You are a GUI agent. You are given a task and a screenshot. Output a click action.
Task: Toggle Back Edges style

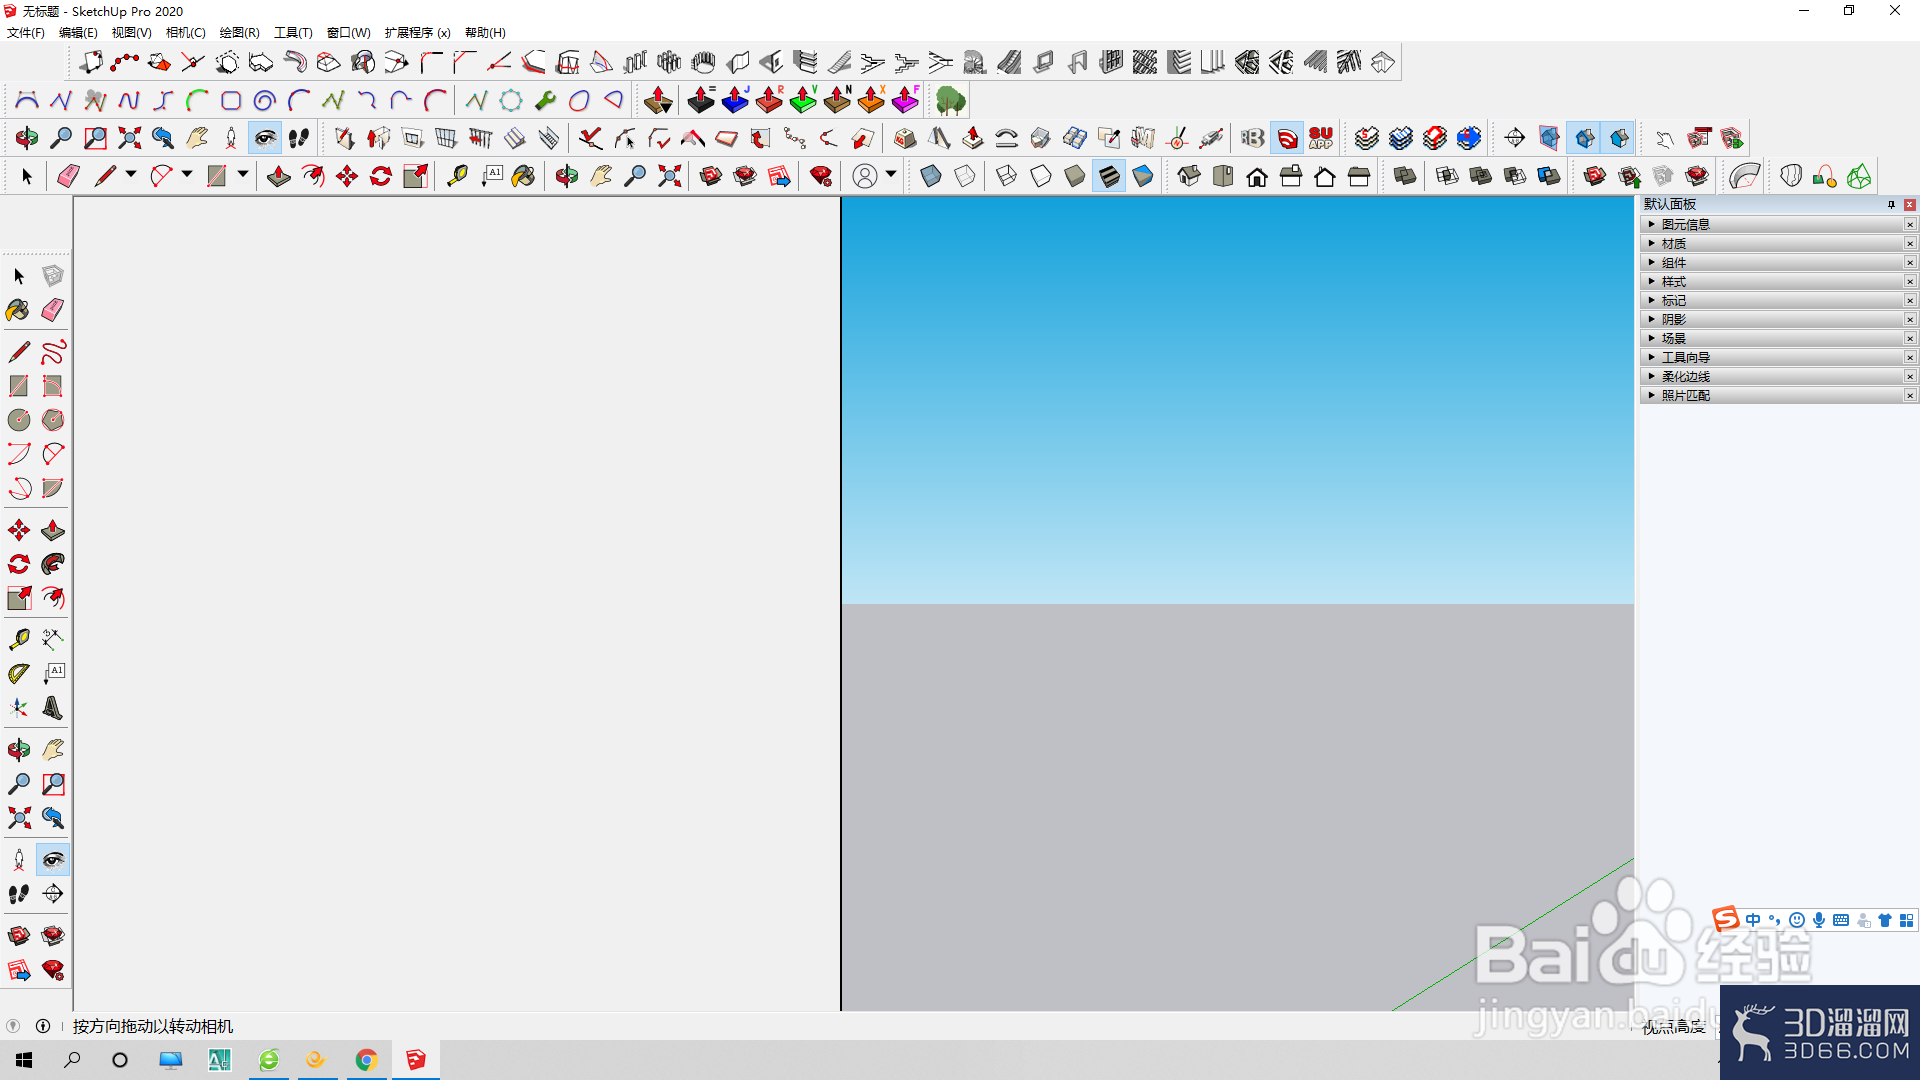[965, 177]
